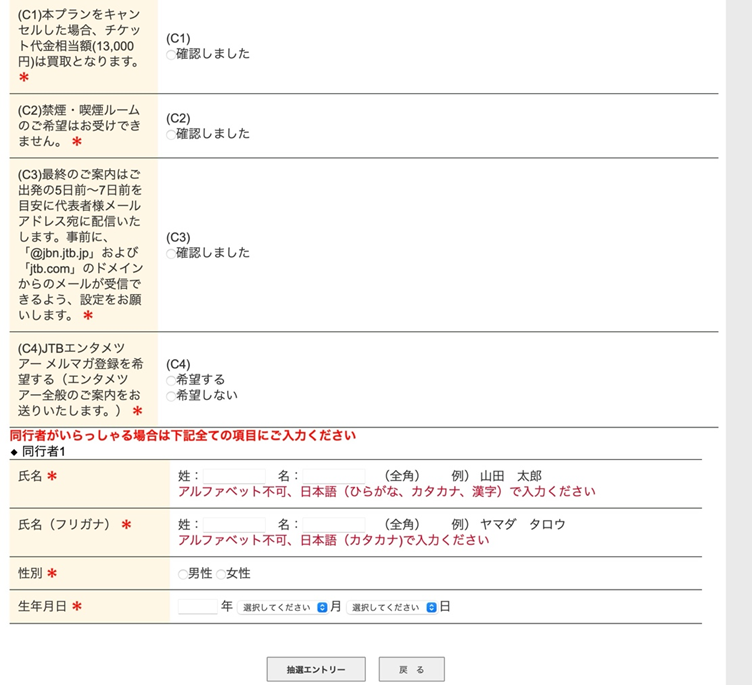Click the birth year input before 年
The height and width of the screenshot is (685, 752).
point(197,606)
